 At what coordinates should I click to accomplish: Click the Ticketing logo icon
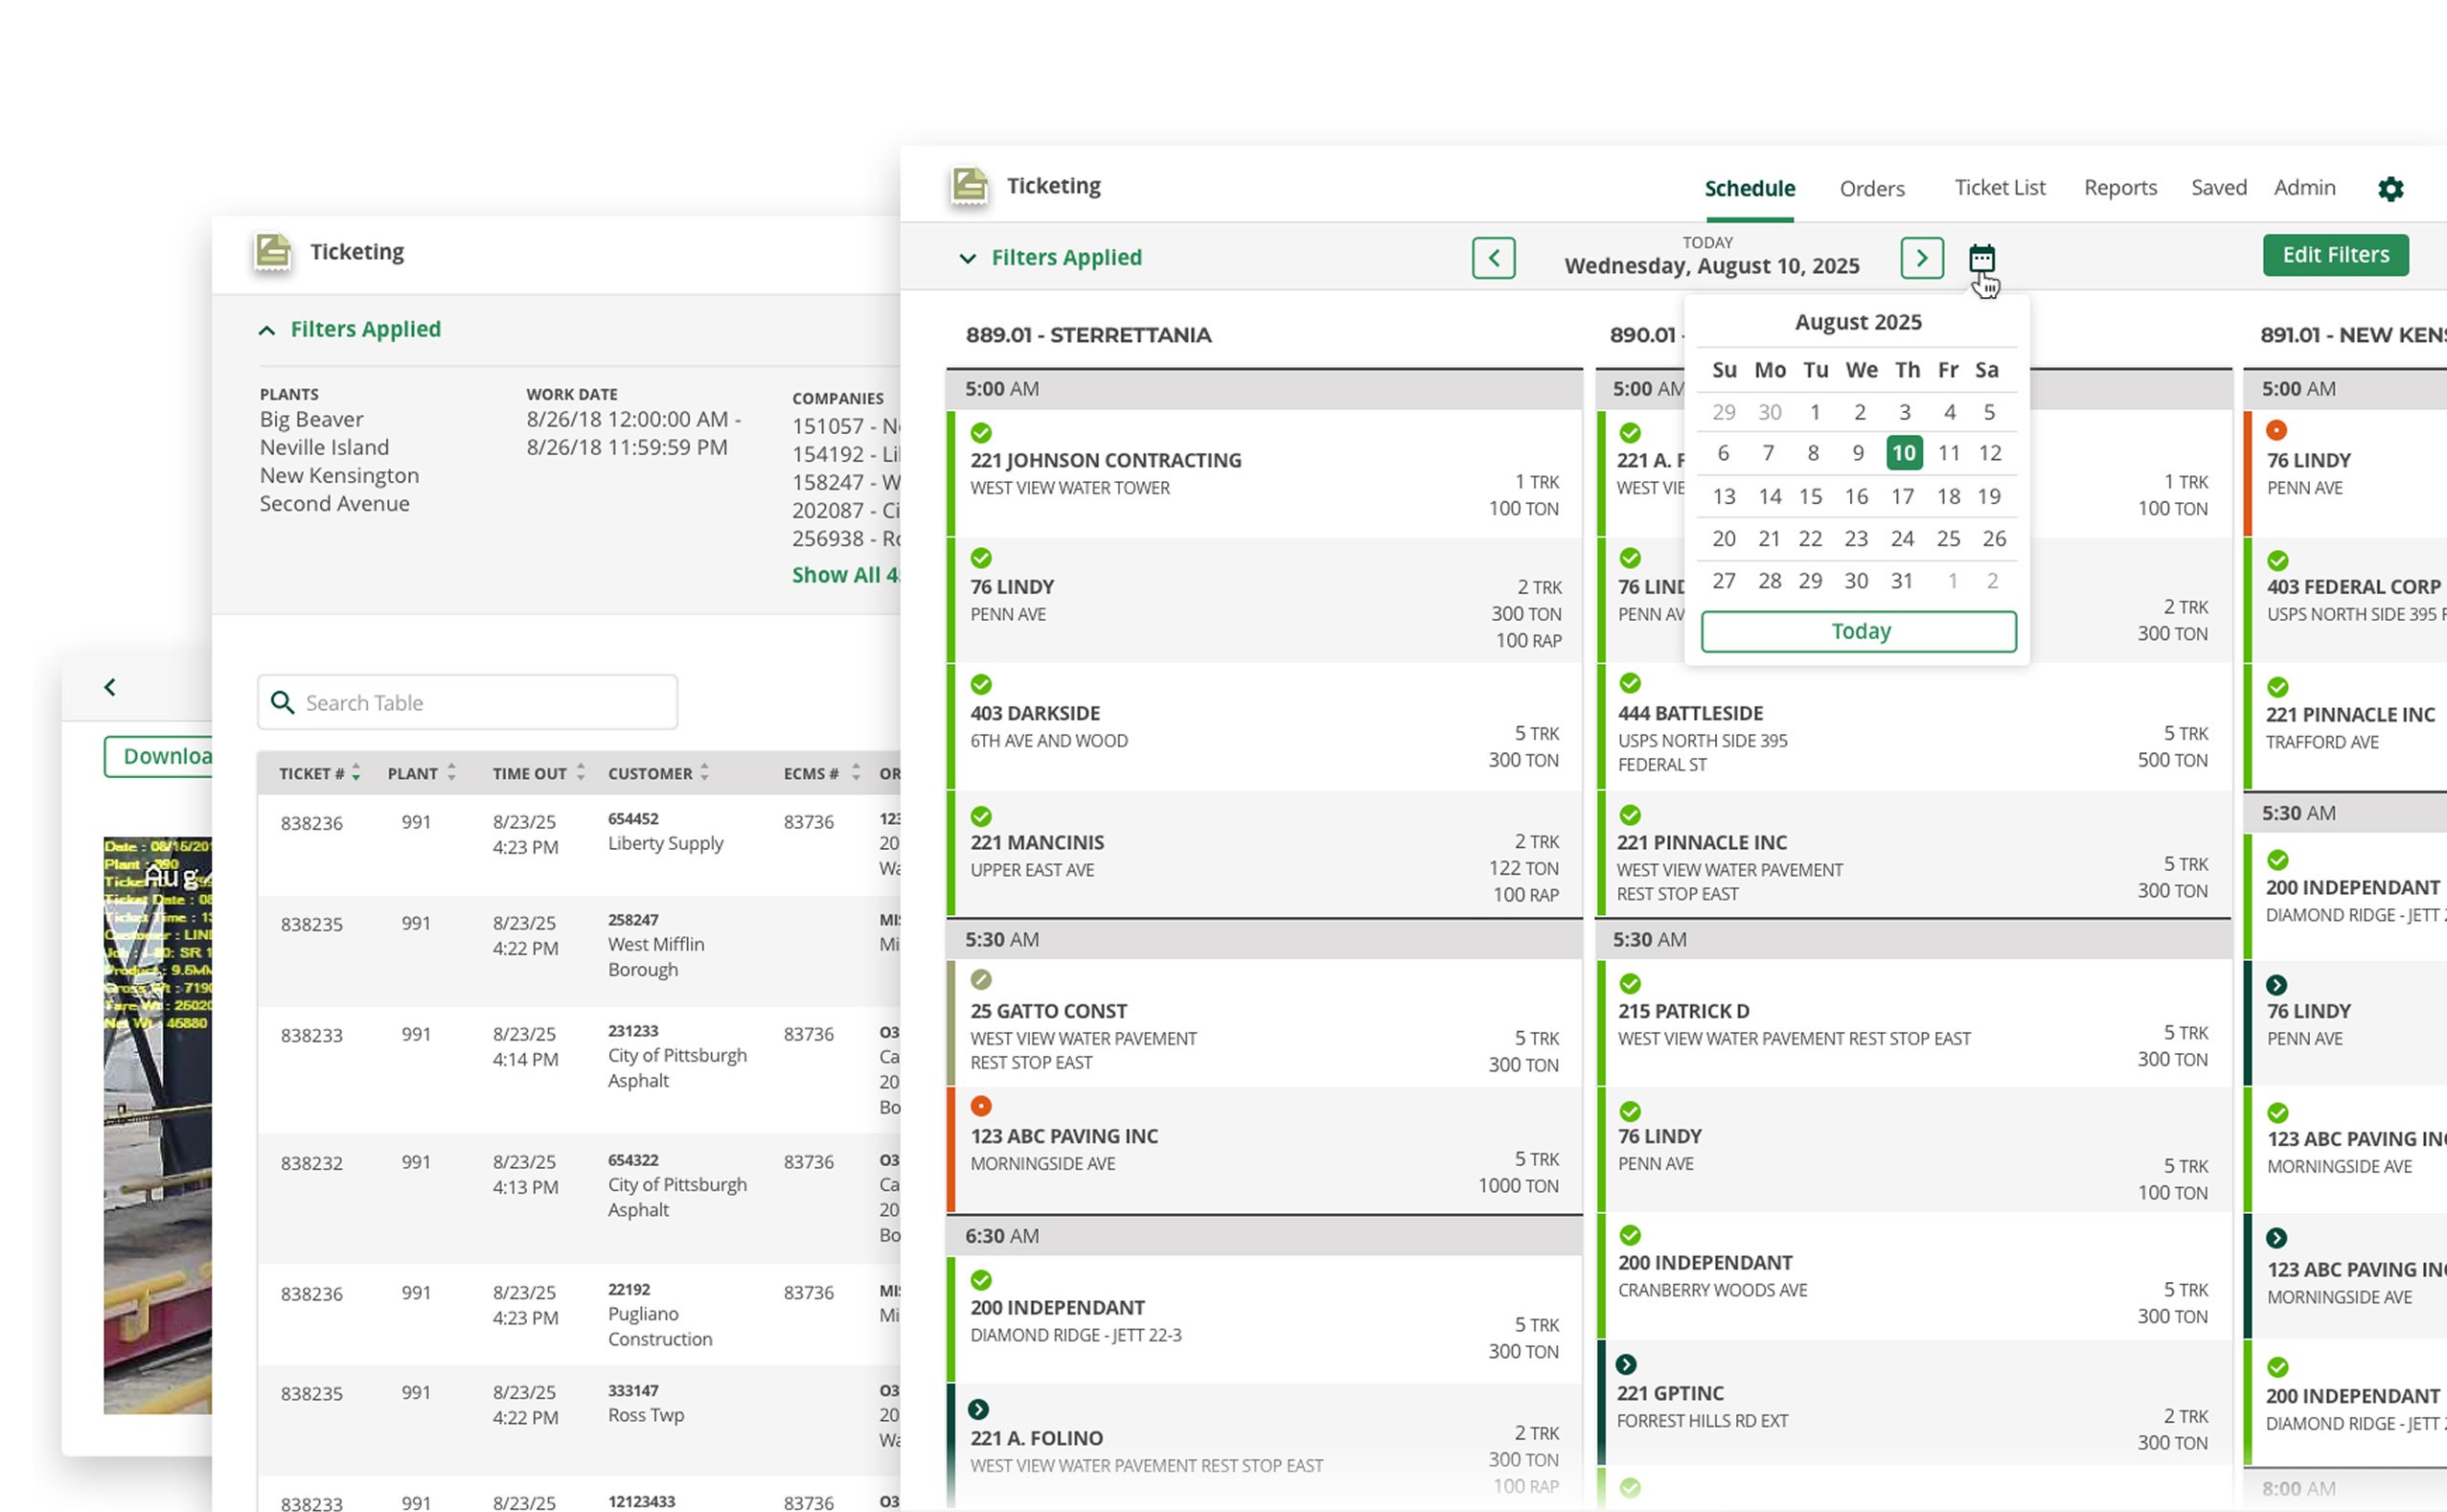[968, 185]
